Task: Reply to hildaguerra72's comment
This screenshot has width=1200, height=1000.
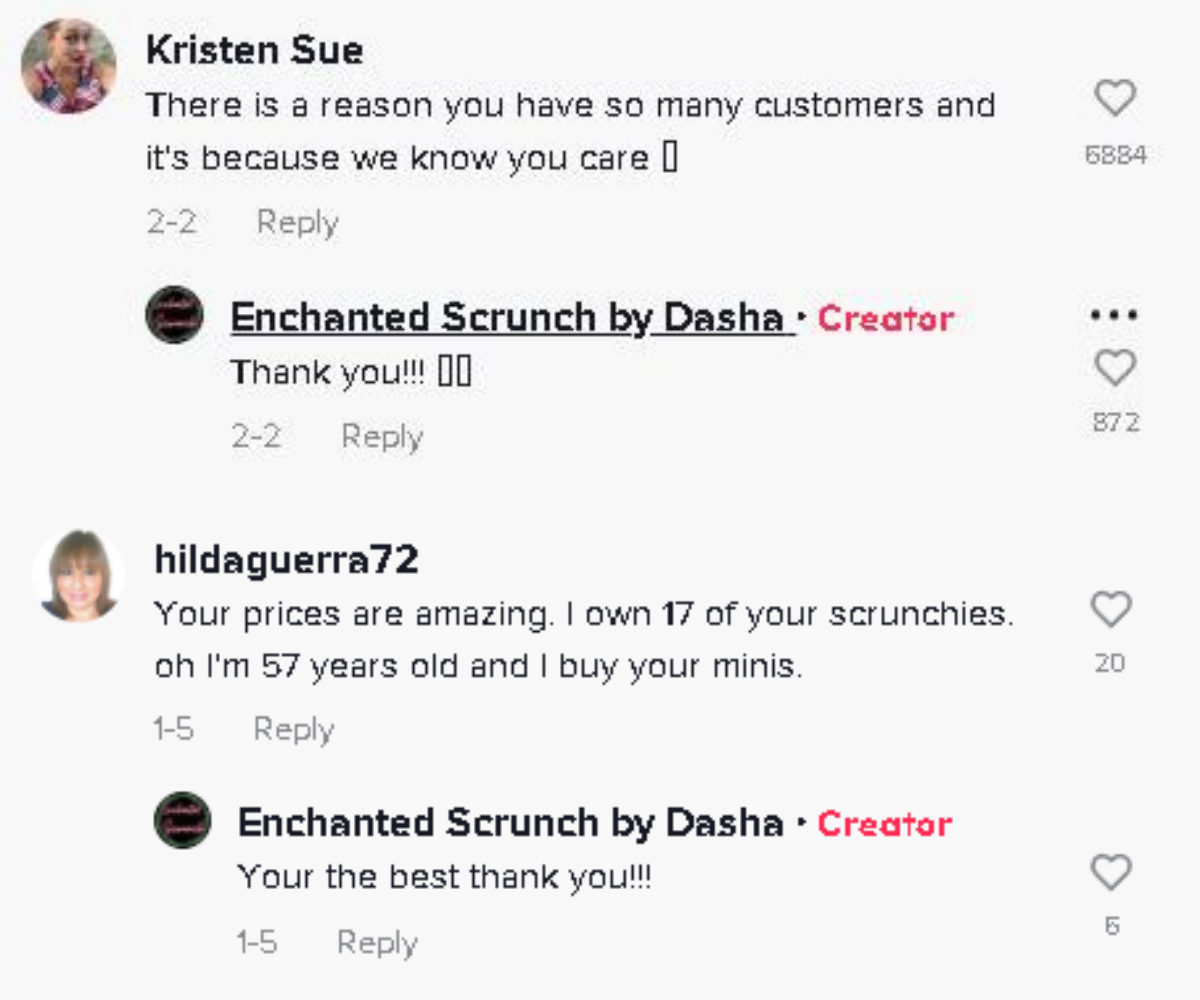Action: (x=293, y=729)
